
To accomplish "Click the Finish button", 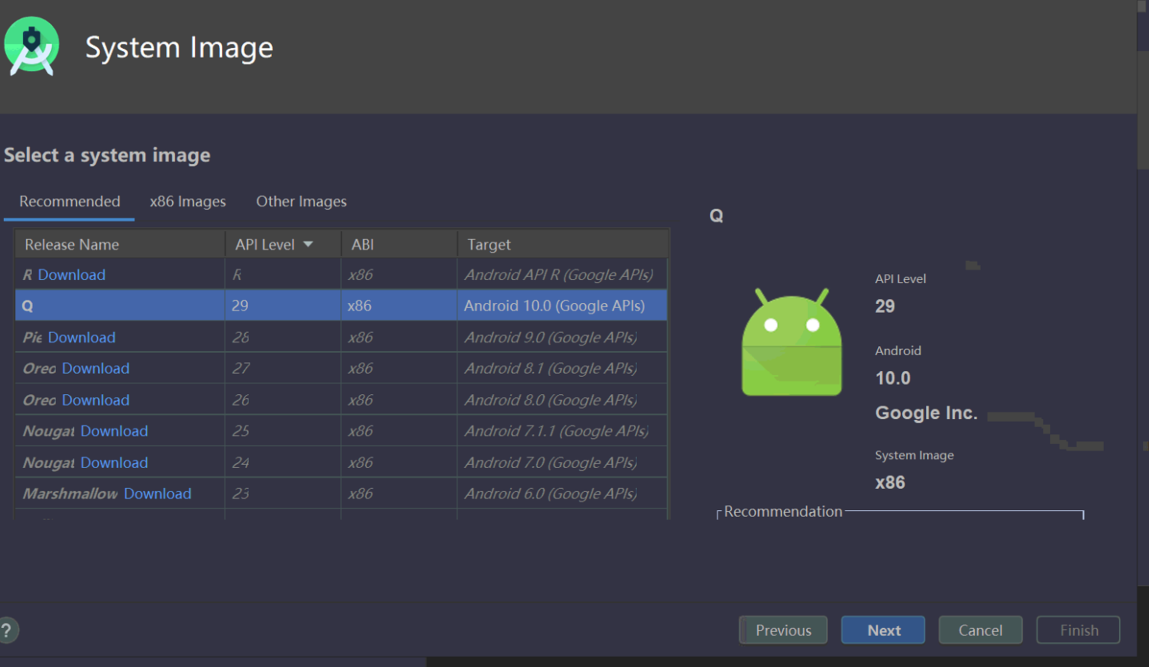I will coord(1079,630).
